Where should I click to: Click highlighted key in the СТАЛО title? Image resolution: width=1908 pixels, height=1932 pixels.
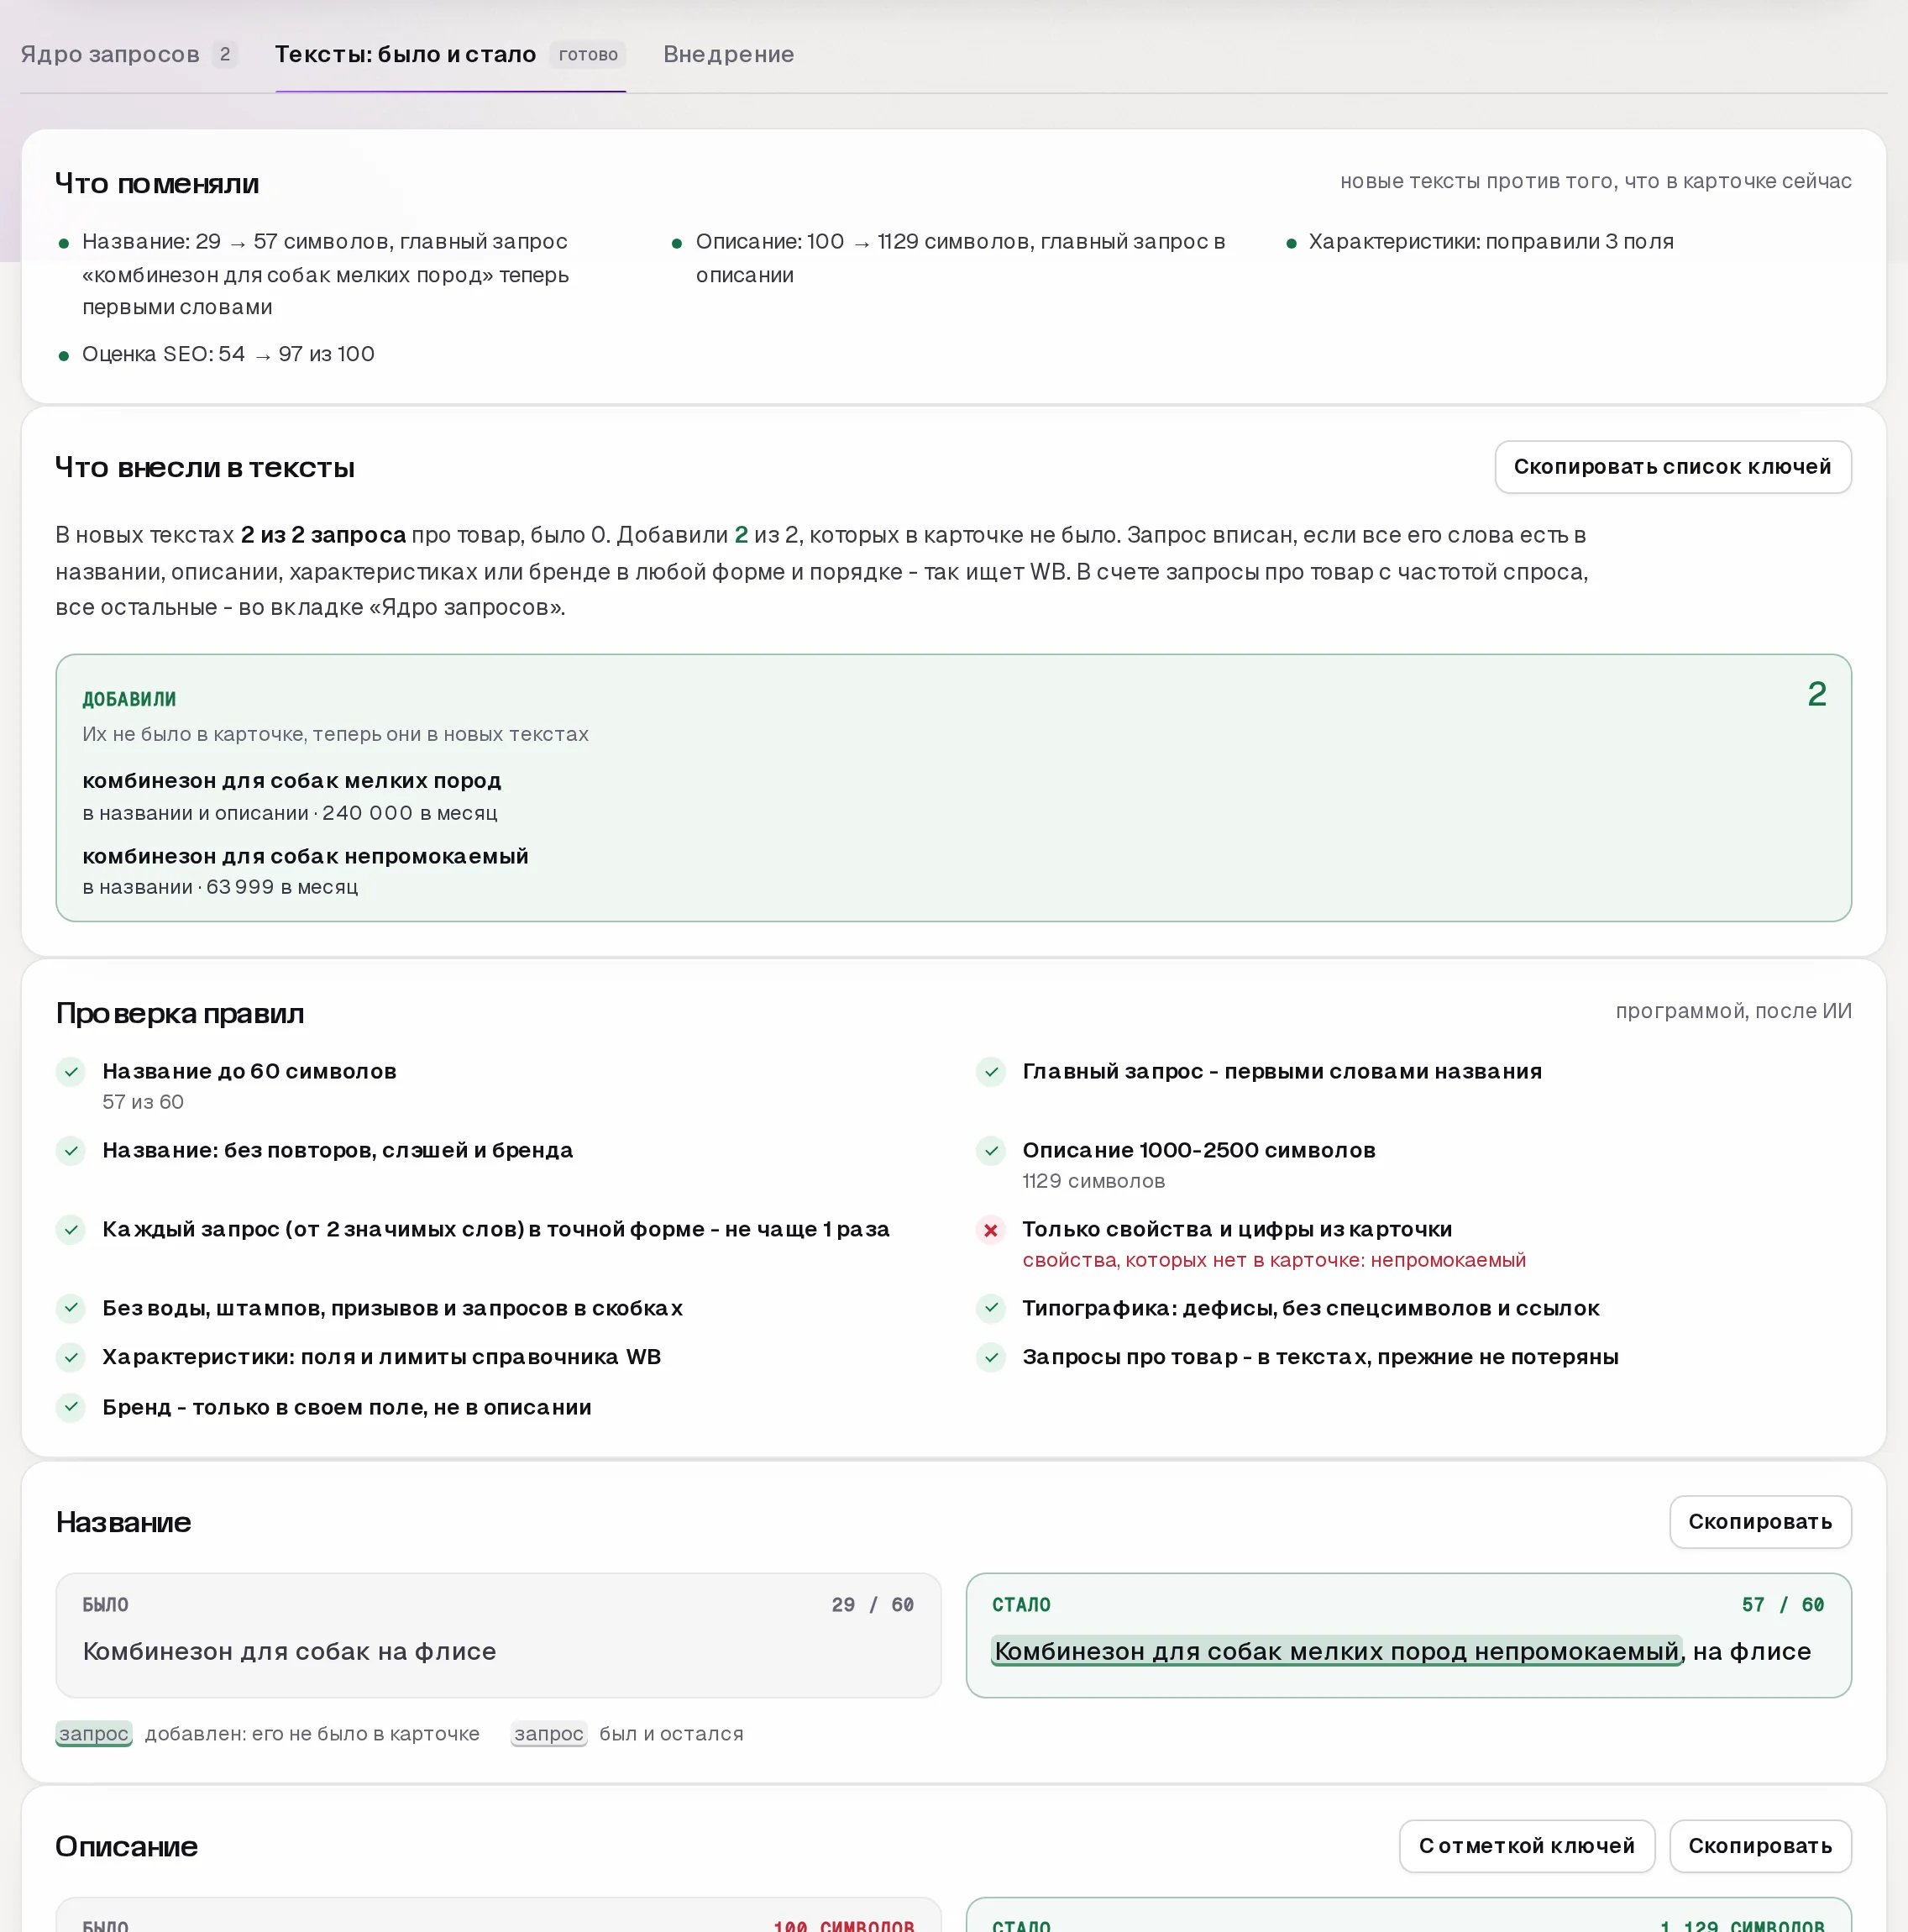(x=1337, y=1652)
